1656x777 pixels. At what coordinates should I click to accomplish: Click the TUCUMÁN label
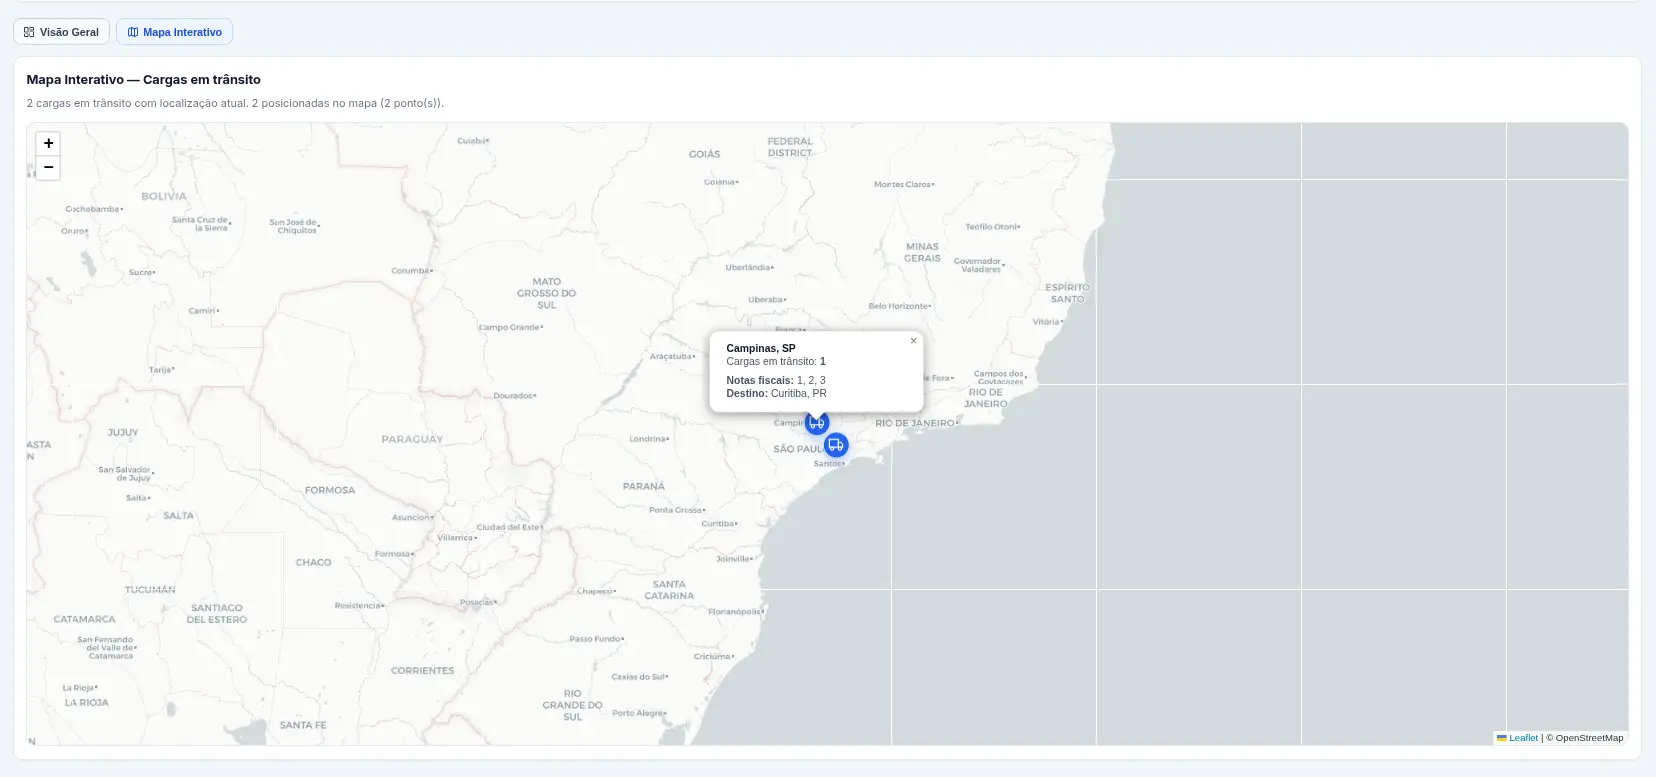[150, 590]
